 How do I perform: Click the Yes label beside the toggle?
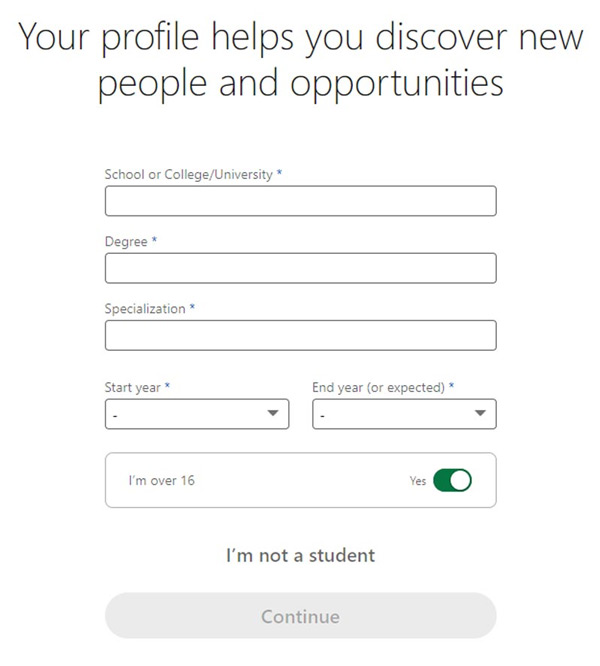pos(418,481)
